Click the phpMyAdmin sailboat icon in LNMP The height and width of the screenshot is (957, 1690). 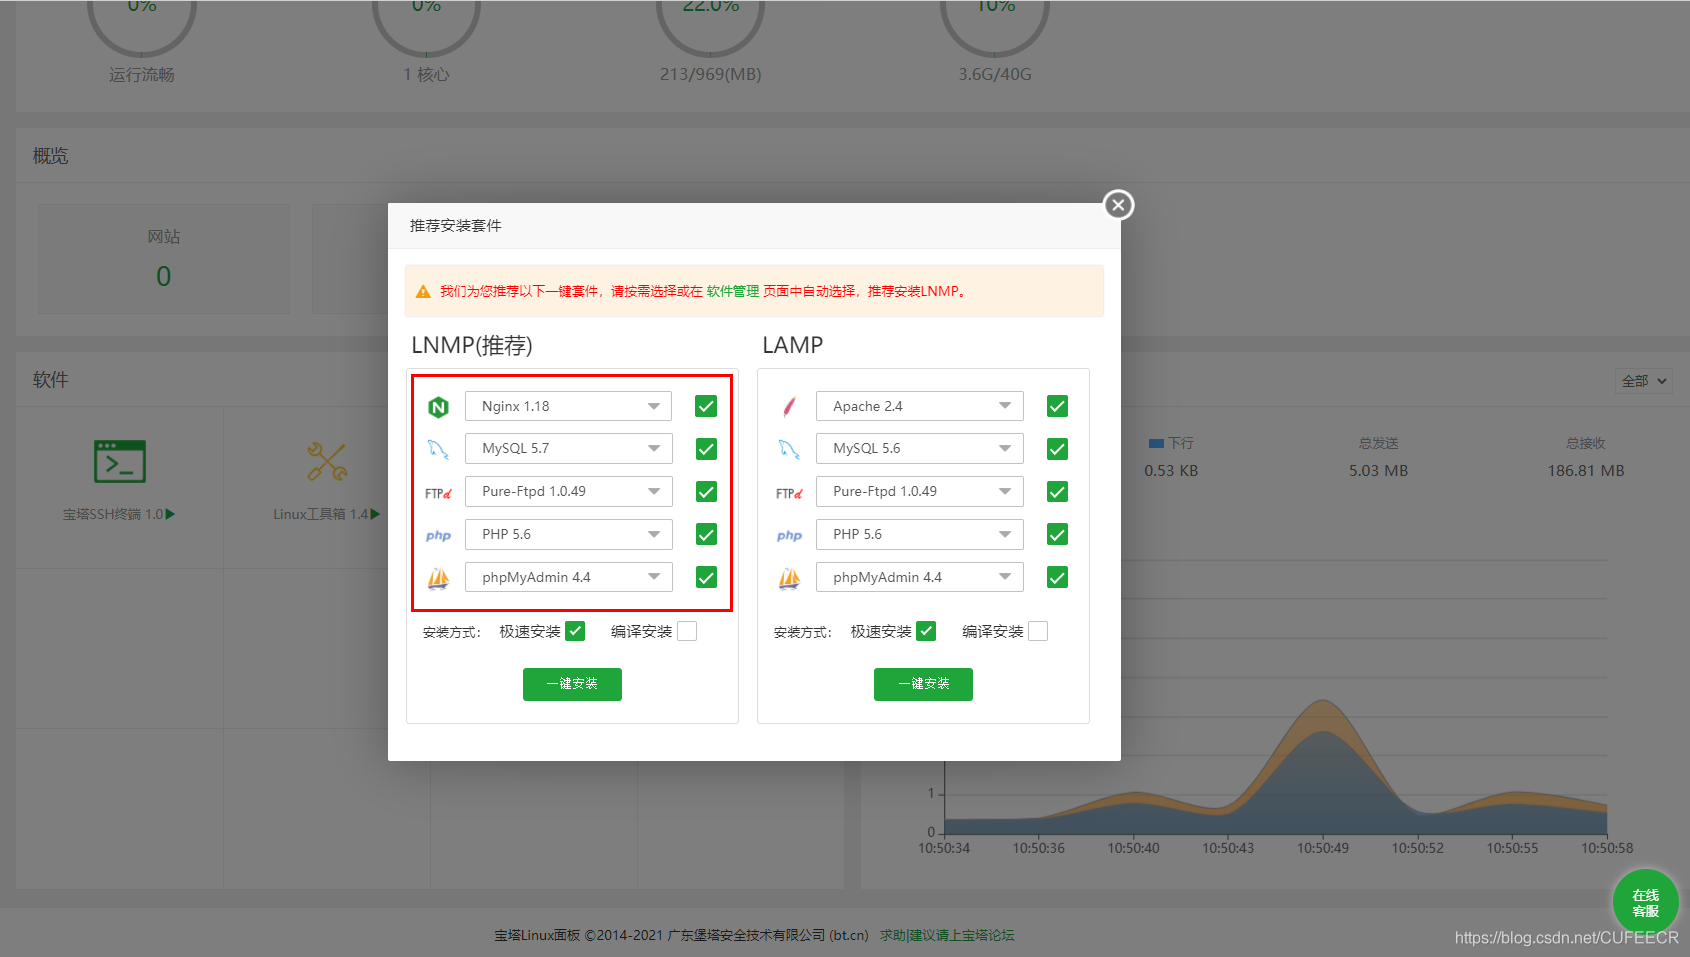click(x=438, y=578)
